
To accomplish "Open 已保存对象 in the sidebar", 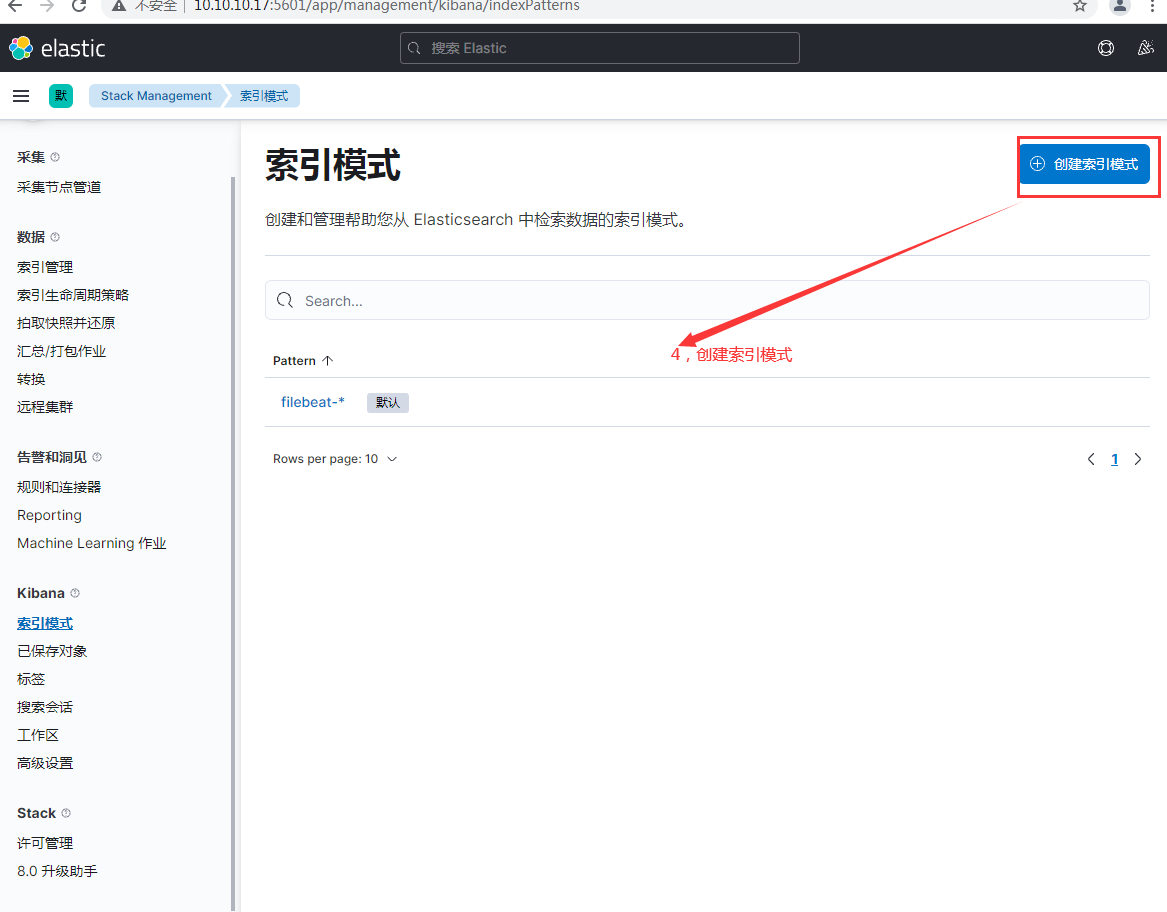I will pos(52,651).
